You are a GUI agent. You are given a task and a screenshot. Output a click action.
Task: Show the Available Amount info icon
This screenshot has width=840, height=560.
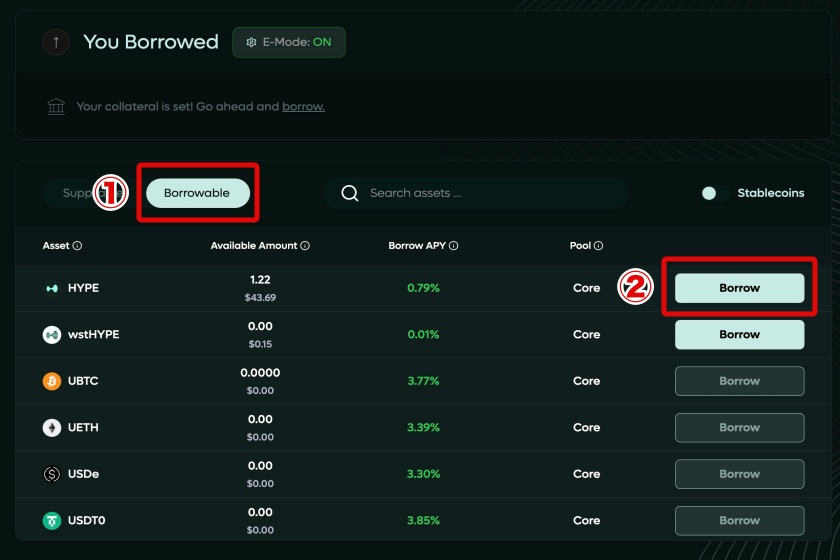[x=305, y=245]
